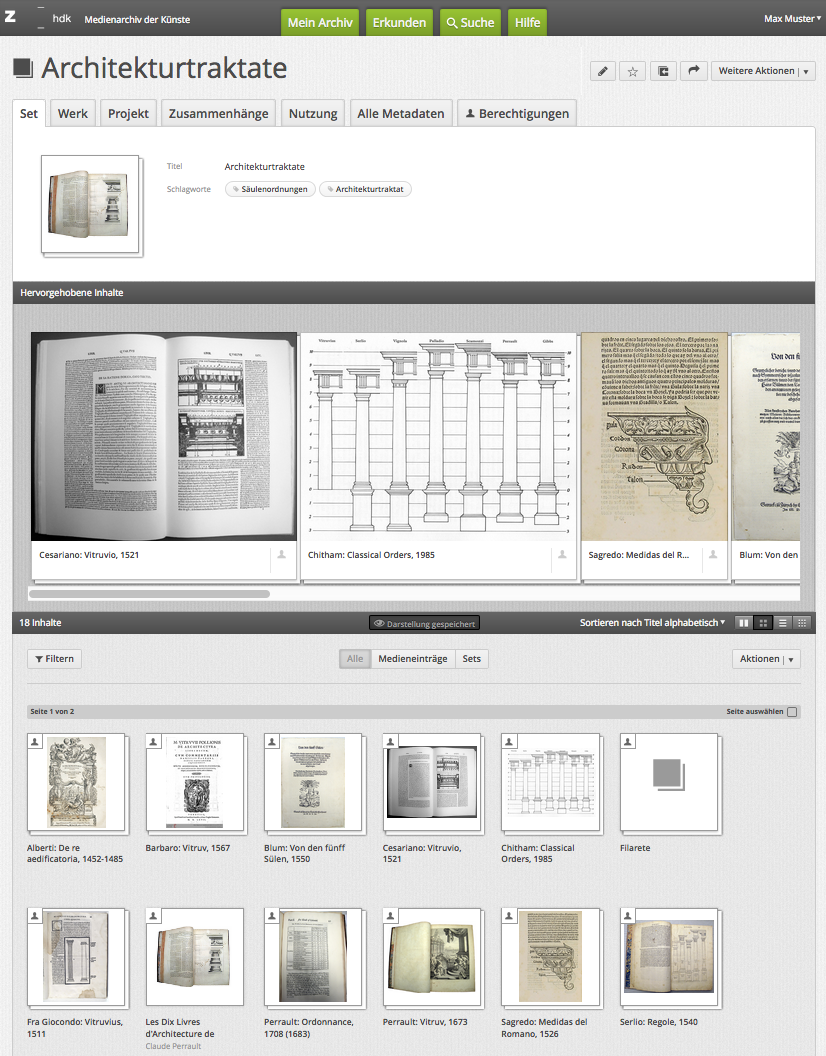Switch to the 'Zusammenhänge' tab

[x=218, y=114]
